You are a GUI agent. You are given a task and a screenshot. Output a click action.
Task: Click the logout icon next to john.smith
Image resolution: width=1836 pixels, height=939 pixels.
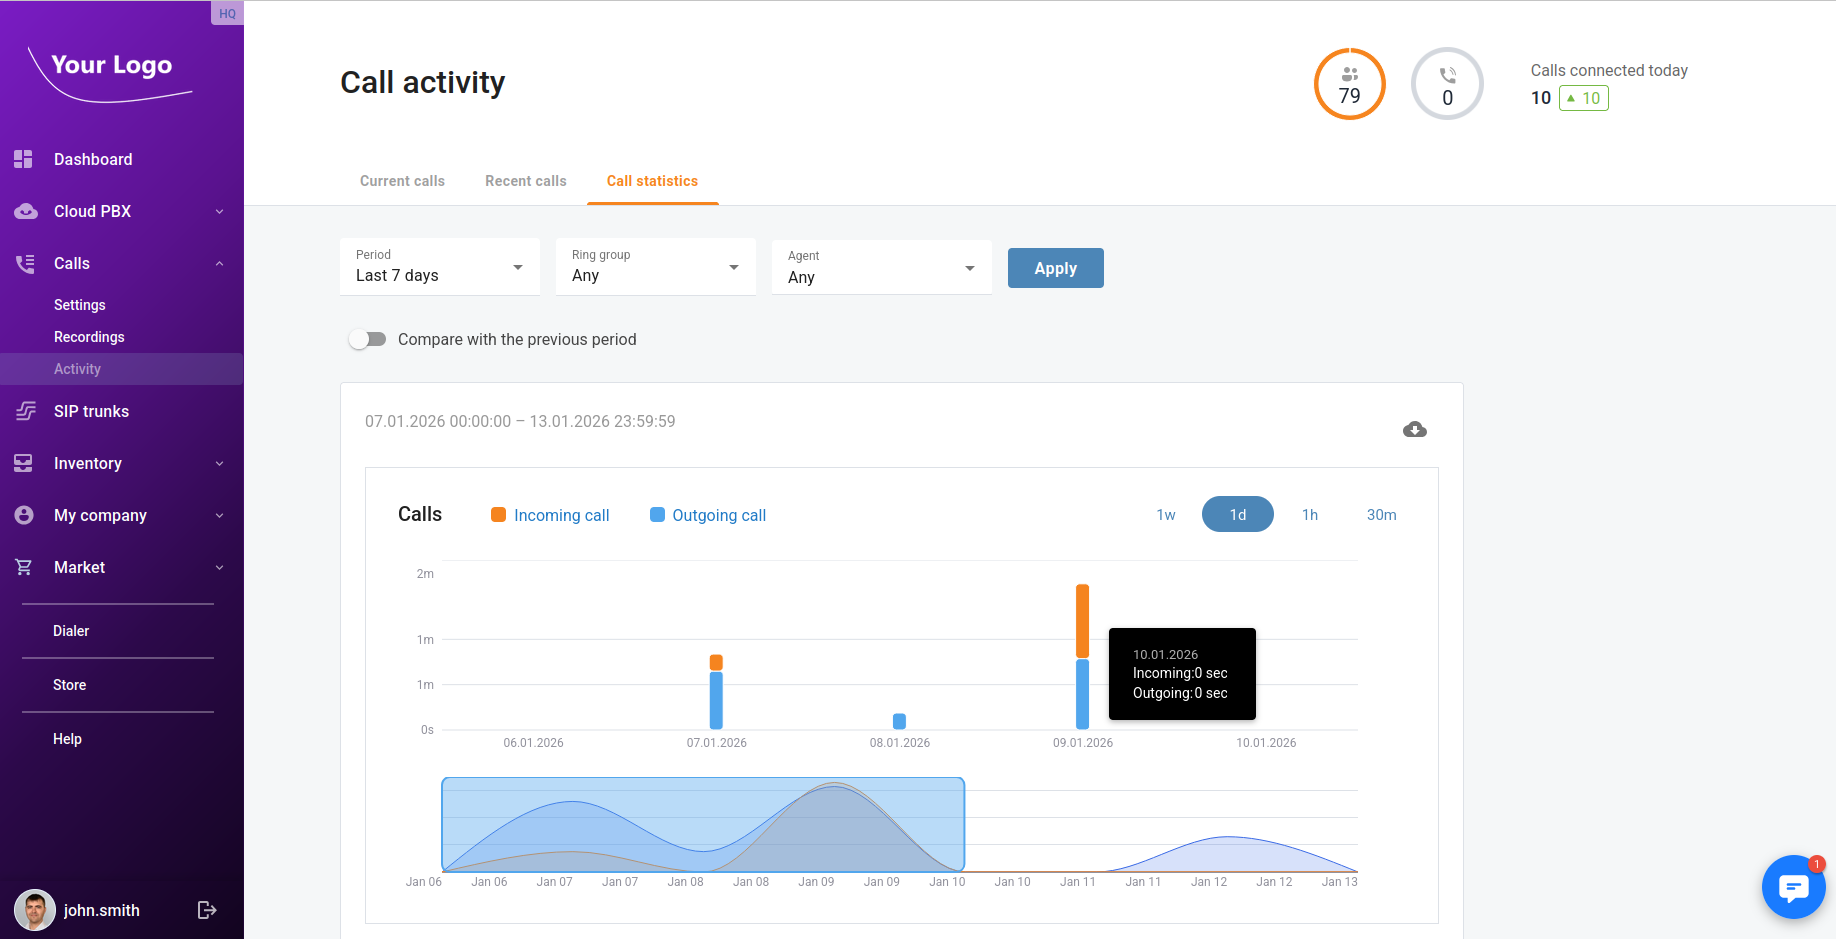click(207, 910)
